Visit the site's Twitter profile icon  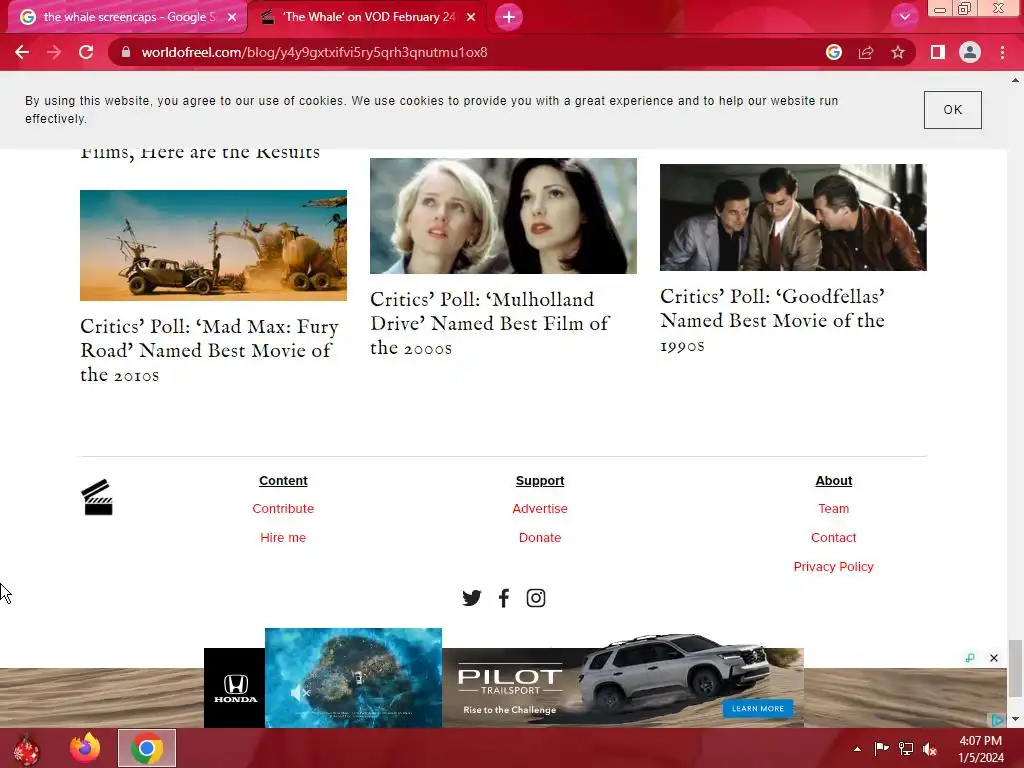(471, 598)
